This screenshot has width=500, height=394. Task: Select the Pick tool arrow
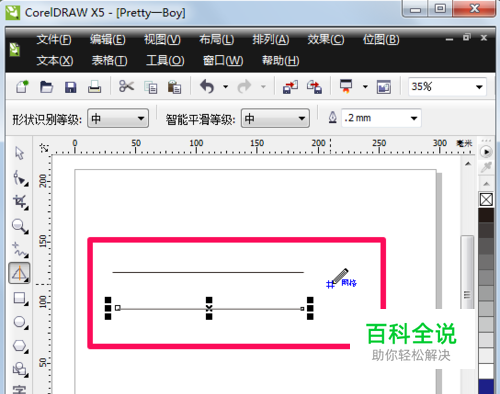click(19, 153)
